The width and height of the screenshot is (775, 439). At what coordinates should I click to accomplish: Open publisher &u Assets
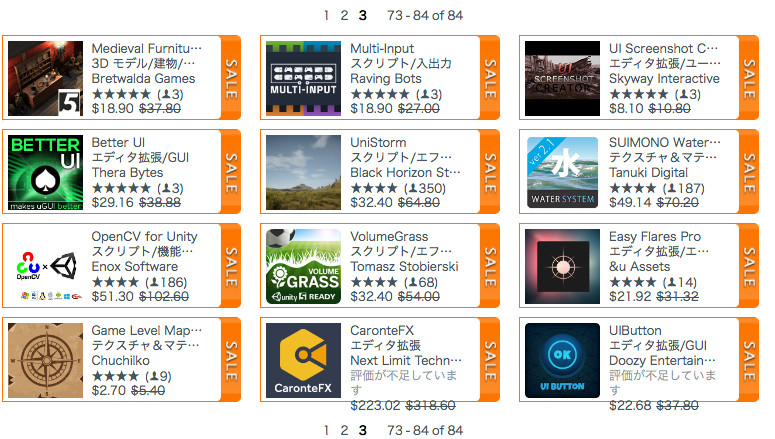coord(640,266)
